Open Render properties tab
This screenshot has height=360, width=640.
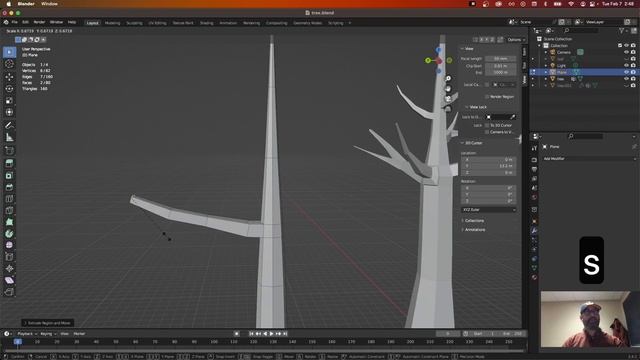pos(534,160)
